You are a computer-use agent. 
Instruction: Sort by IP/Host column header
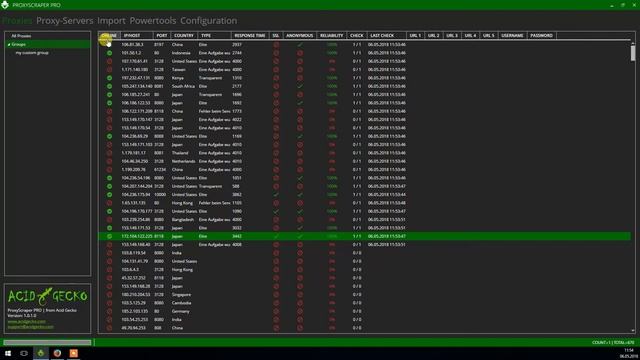[136, 36]
